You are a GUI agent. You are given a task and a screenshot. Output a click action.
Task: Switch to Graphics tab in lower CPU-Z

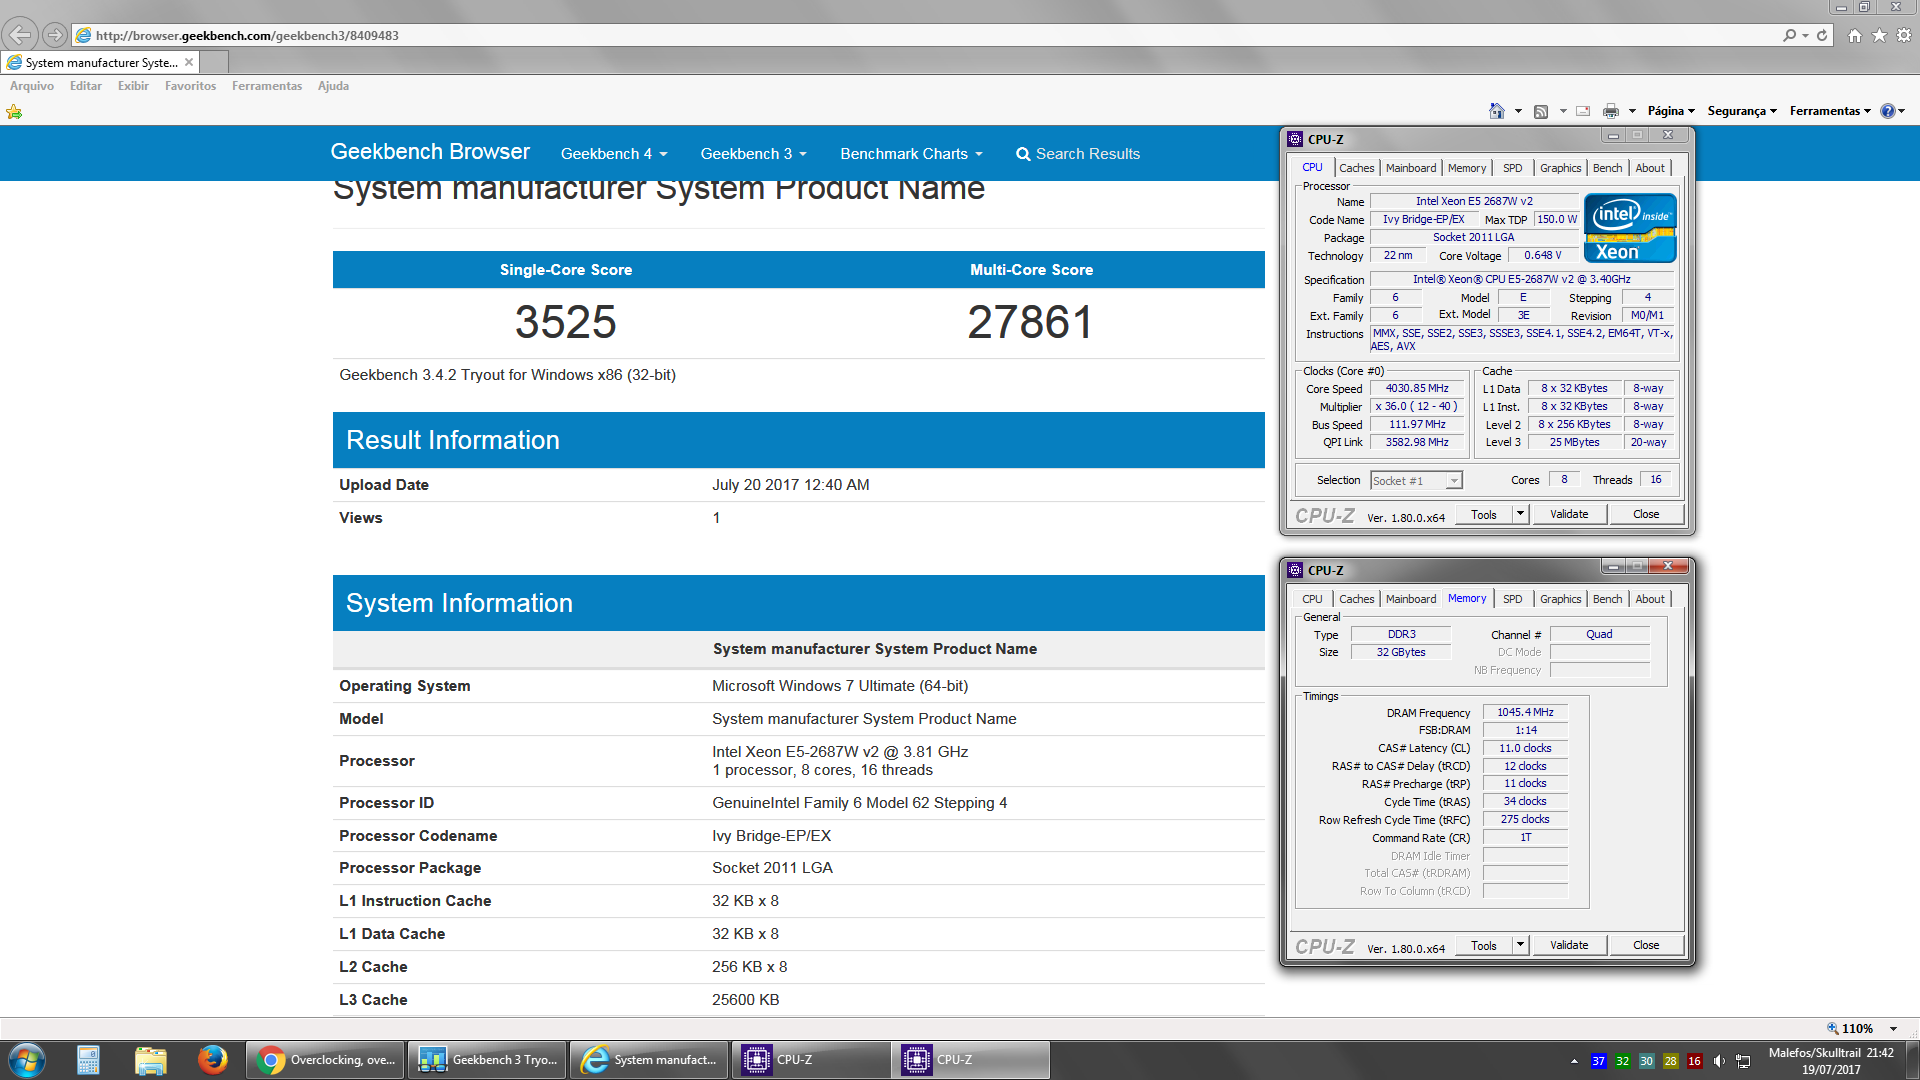(1560, 599)
